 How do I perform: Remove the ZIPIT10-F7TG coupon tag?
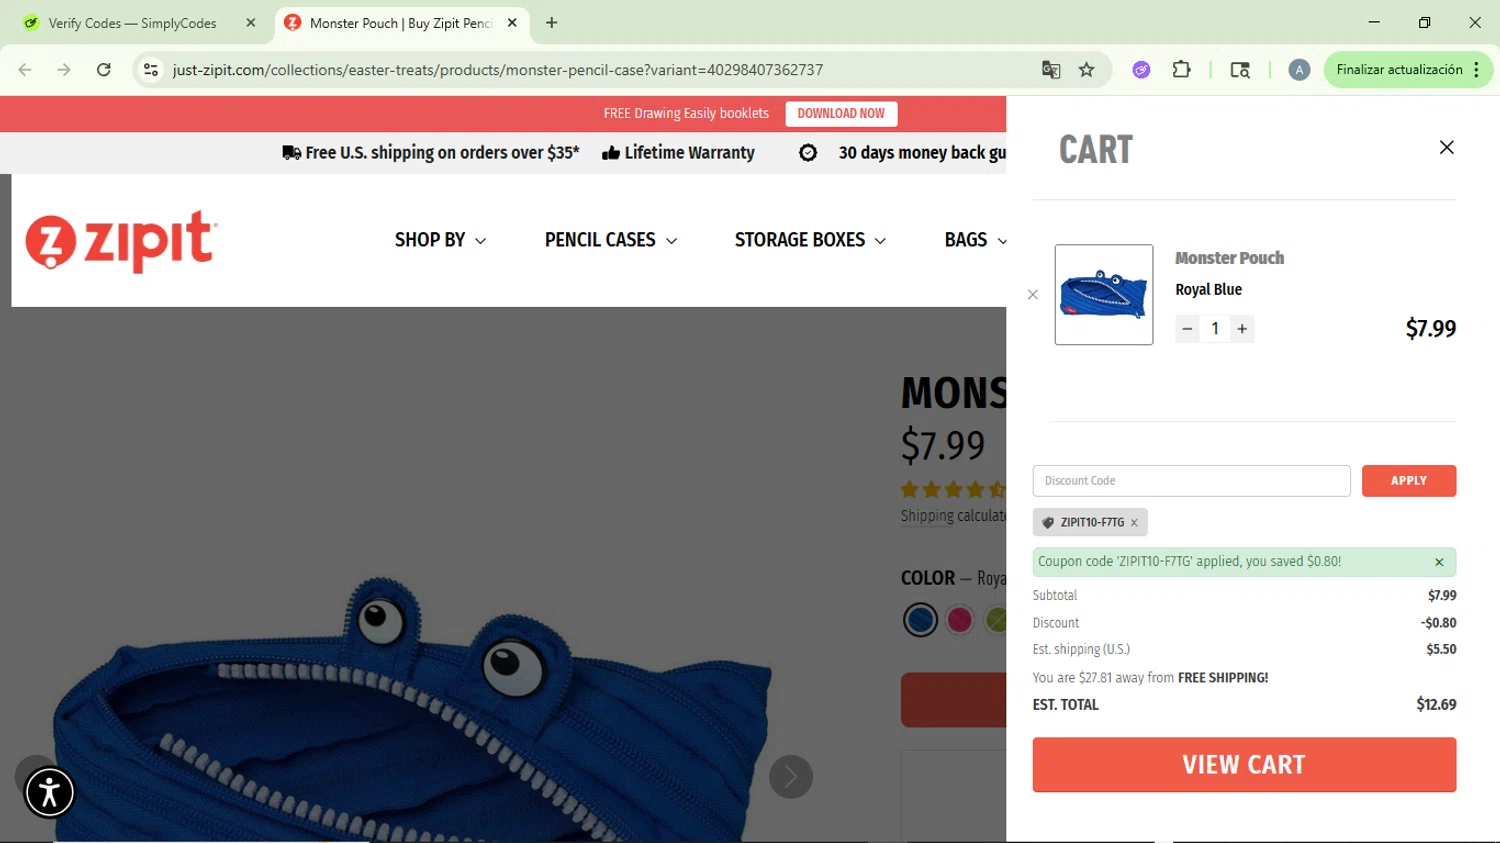(x=1134, y=523)
